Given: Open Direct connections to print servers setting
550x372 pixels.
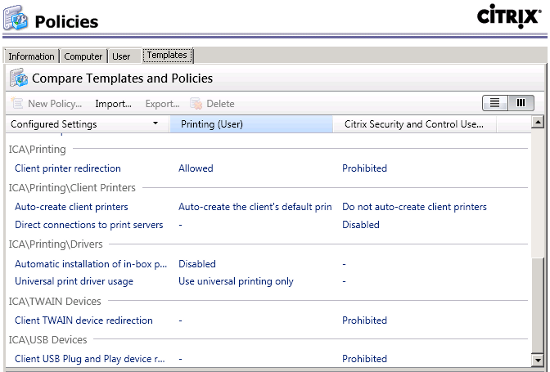Looking at the screenshot, I should point(89,225).
